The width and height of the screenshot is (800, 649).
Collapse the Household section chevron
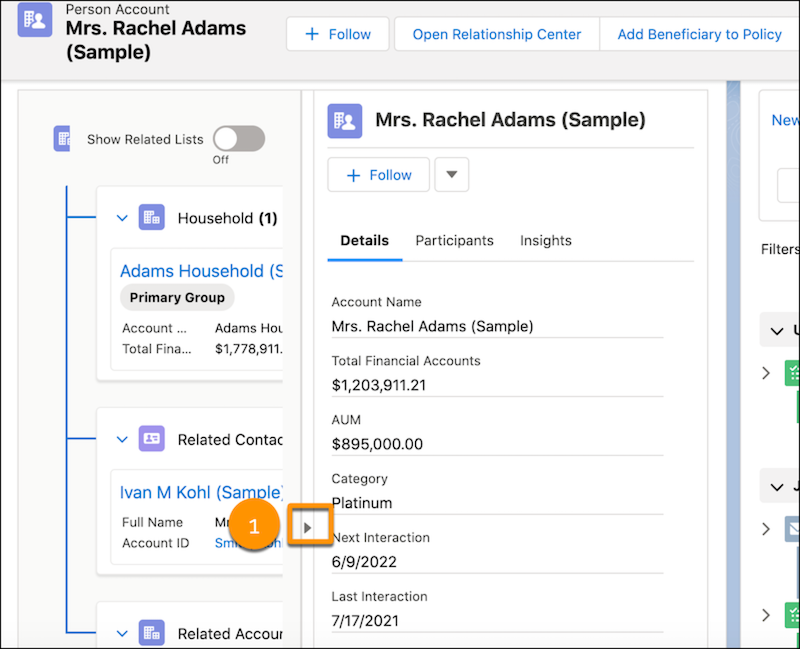tap(122, 218)
